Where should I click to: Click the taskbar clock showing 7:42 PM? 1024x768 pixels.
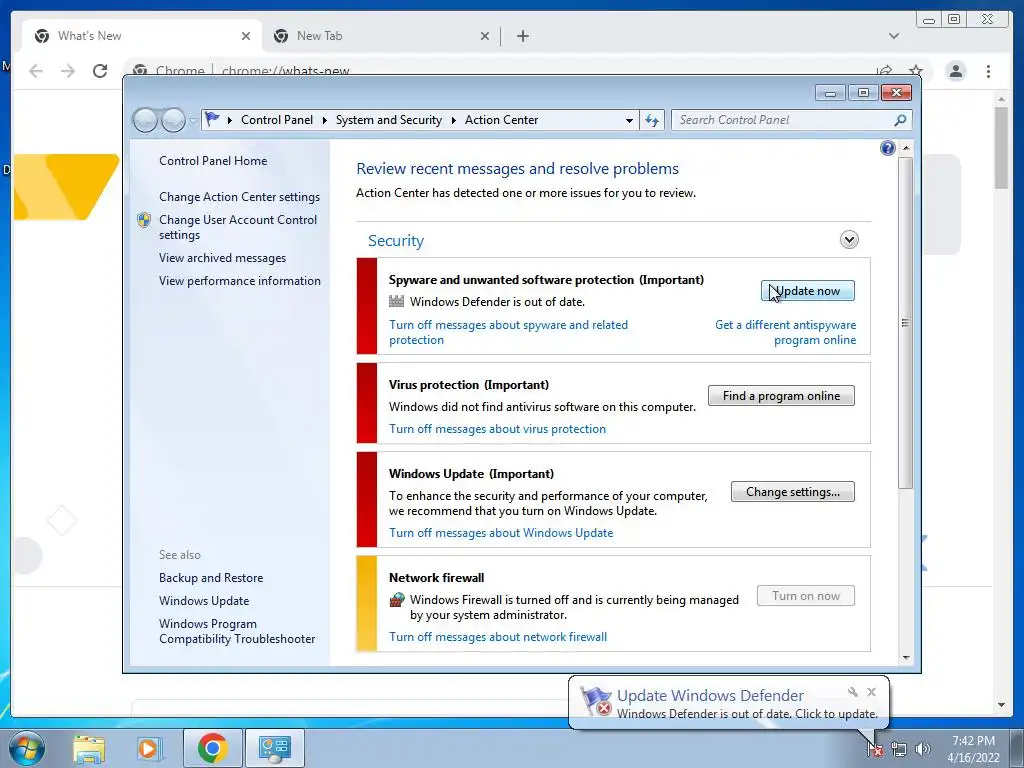[x=973, y=749]
